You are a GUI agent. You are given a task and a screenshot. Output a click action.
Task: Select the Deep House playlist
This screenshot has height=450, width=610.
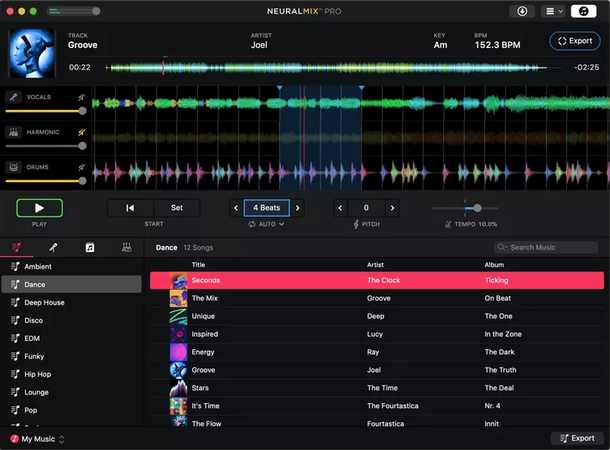(x=45, y=302)
